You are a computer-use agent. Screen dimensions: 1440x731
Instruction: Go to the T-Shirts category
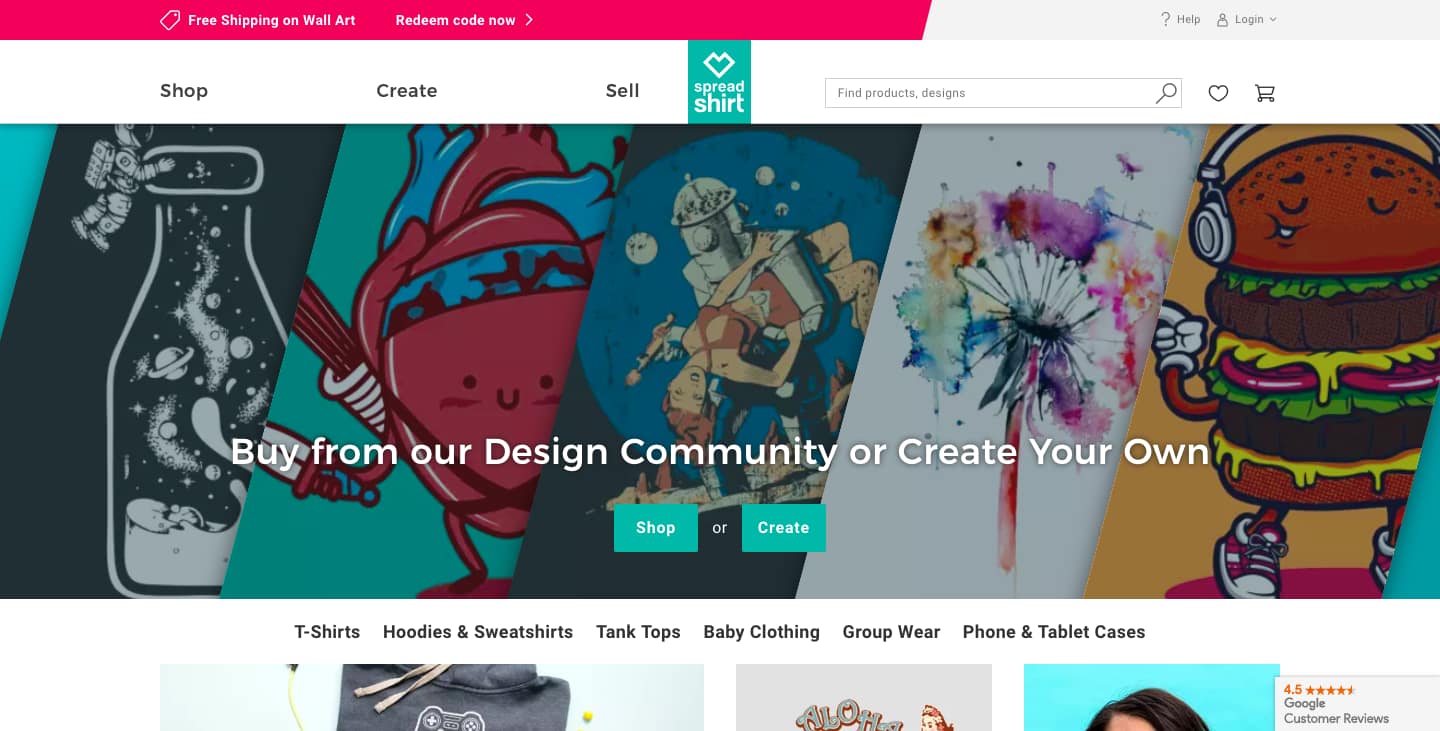[327, 632]
